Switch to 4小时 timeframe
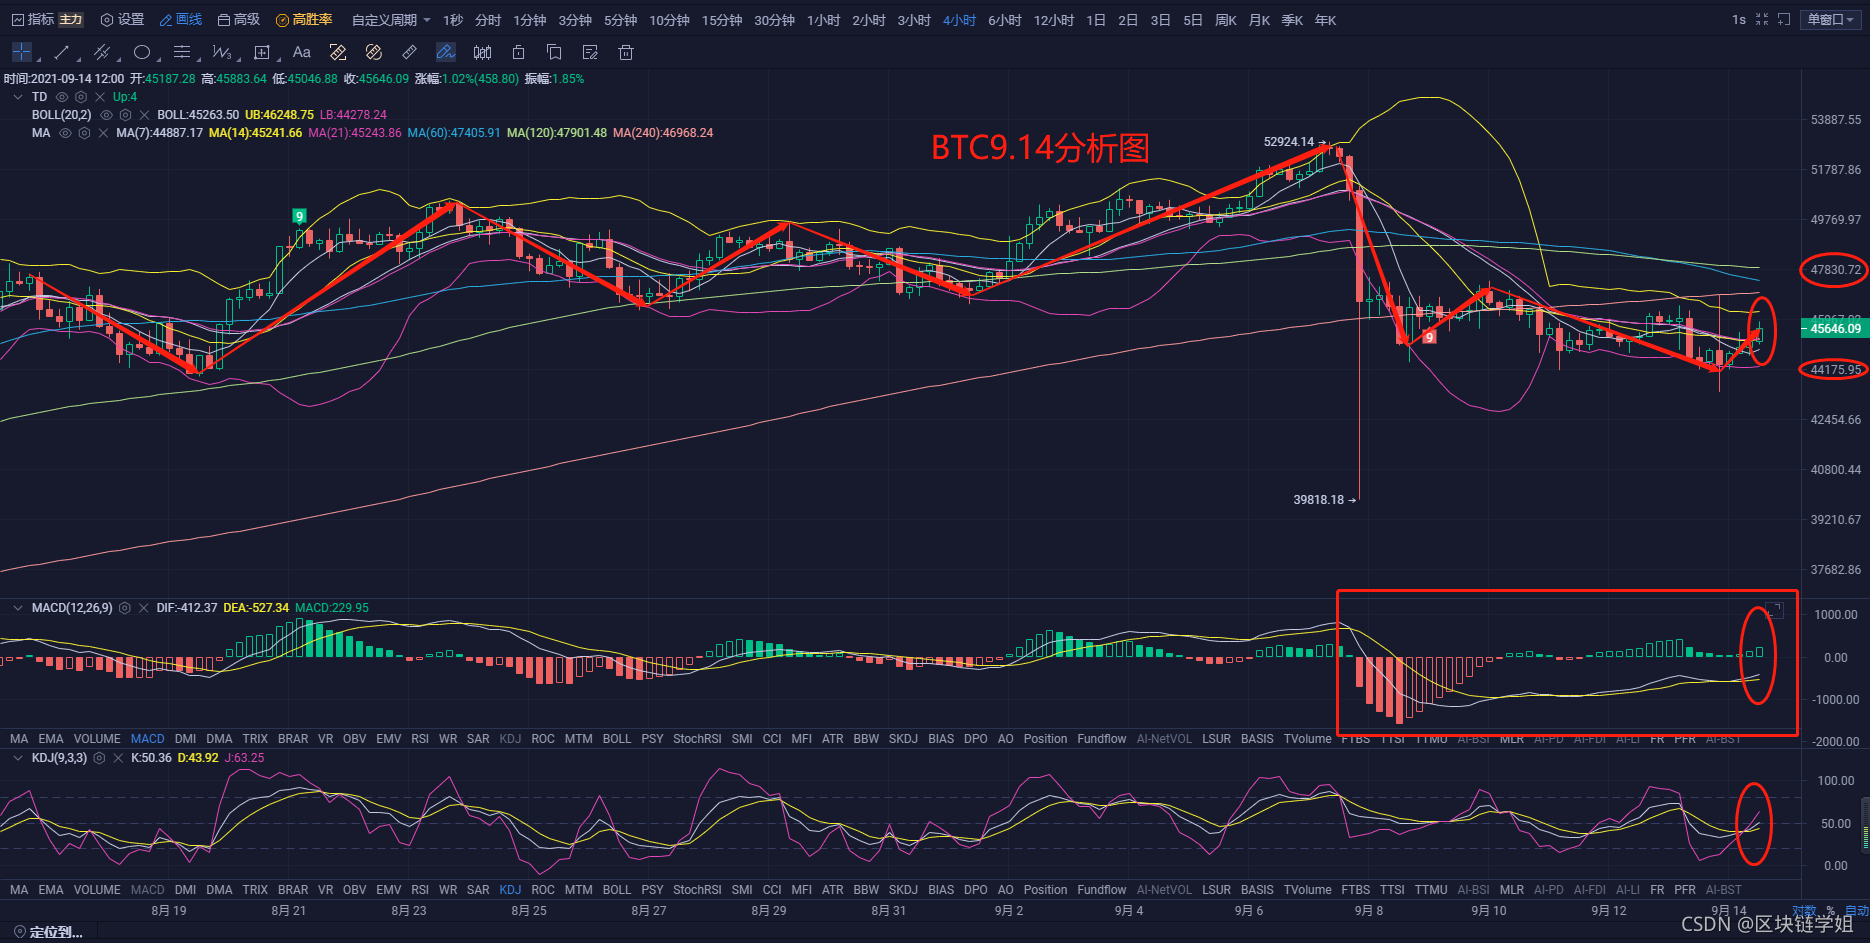1870x943 pixels. (959, 20)
